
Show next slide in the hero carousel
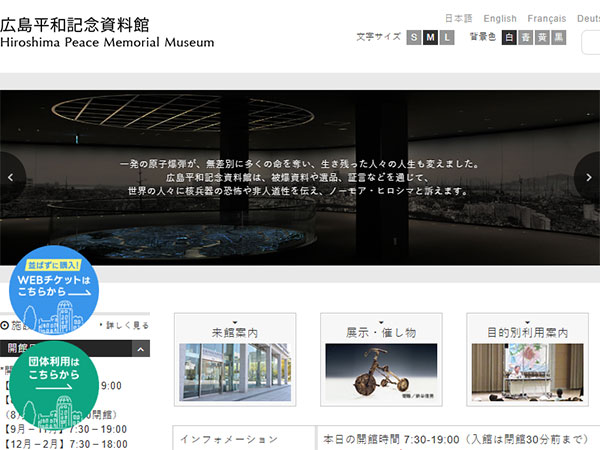[588, 177]
